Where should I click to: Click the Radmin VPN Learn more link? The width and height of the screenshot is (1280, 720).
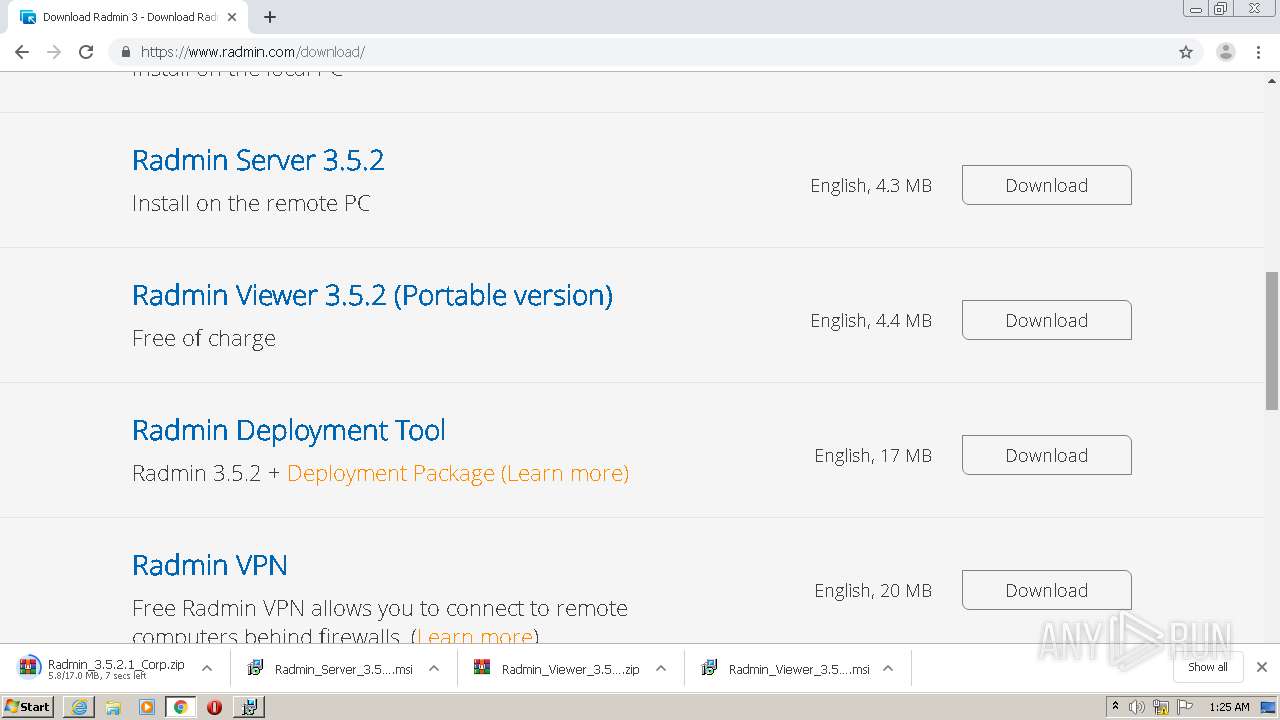click(x=474, y=636)
